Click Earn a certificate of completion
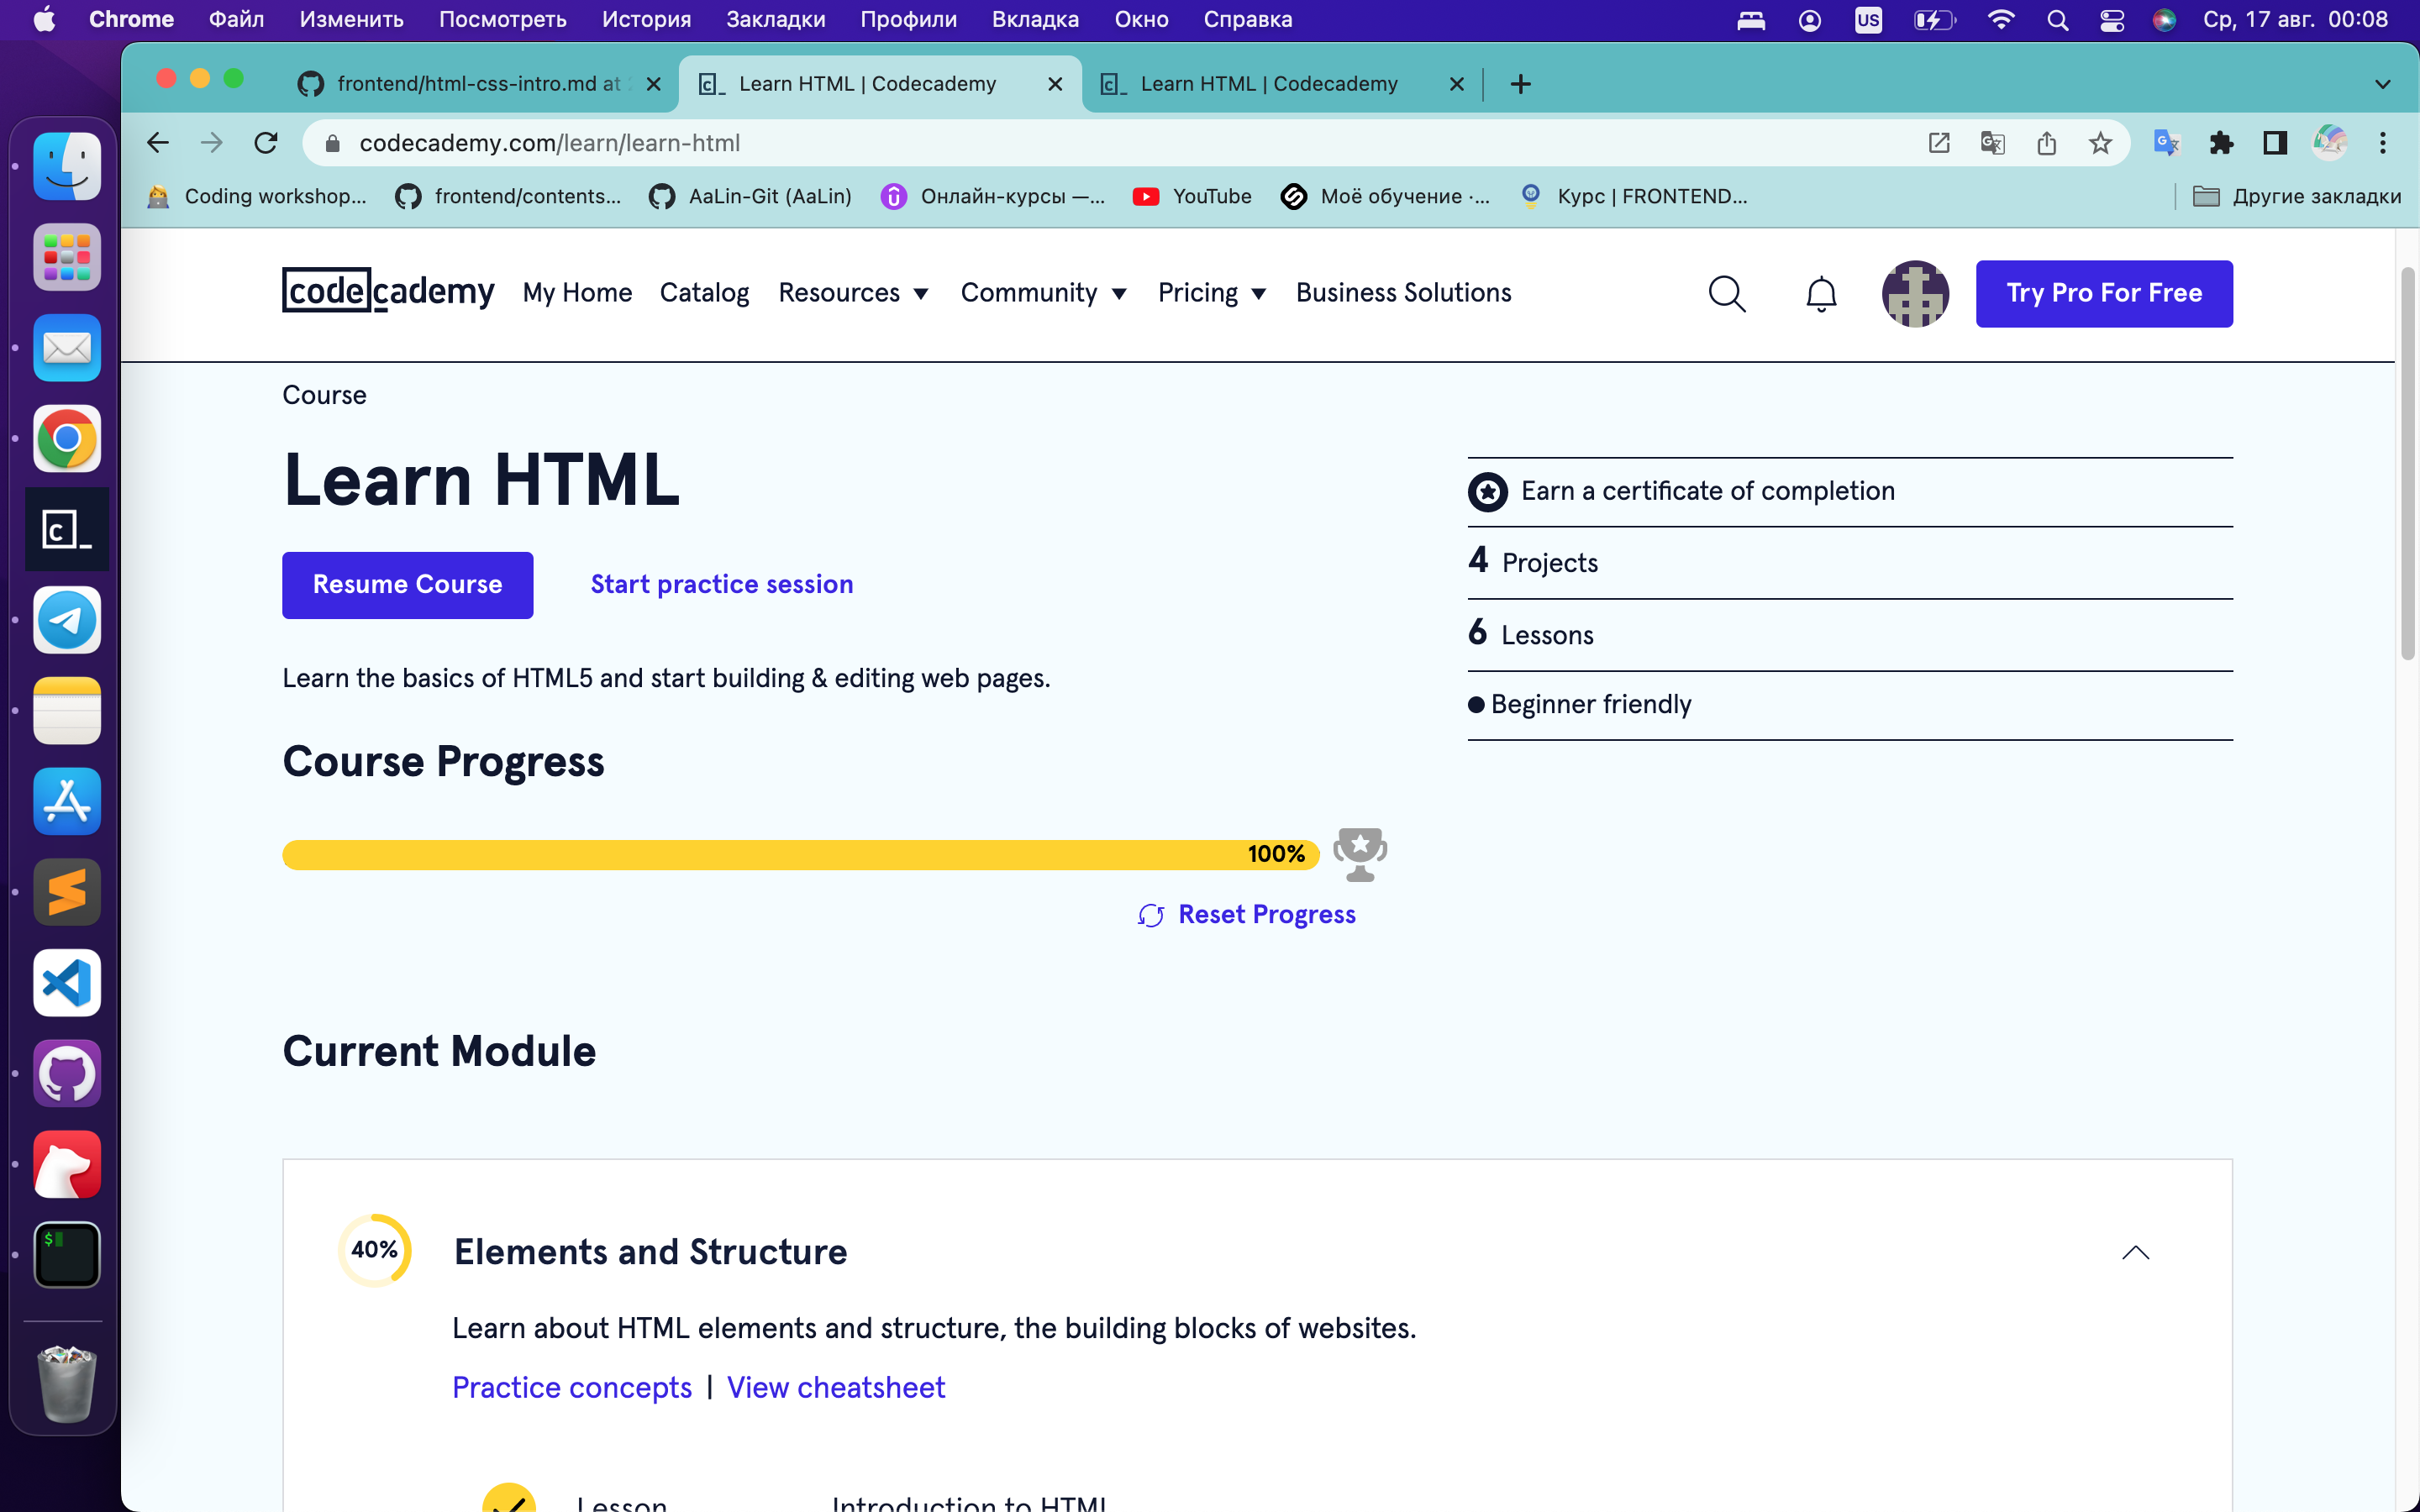 [x=1681, y=492]
